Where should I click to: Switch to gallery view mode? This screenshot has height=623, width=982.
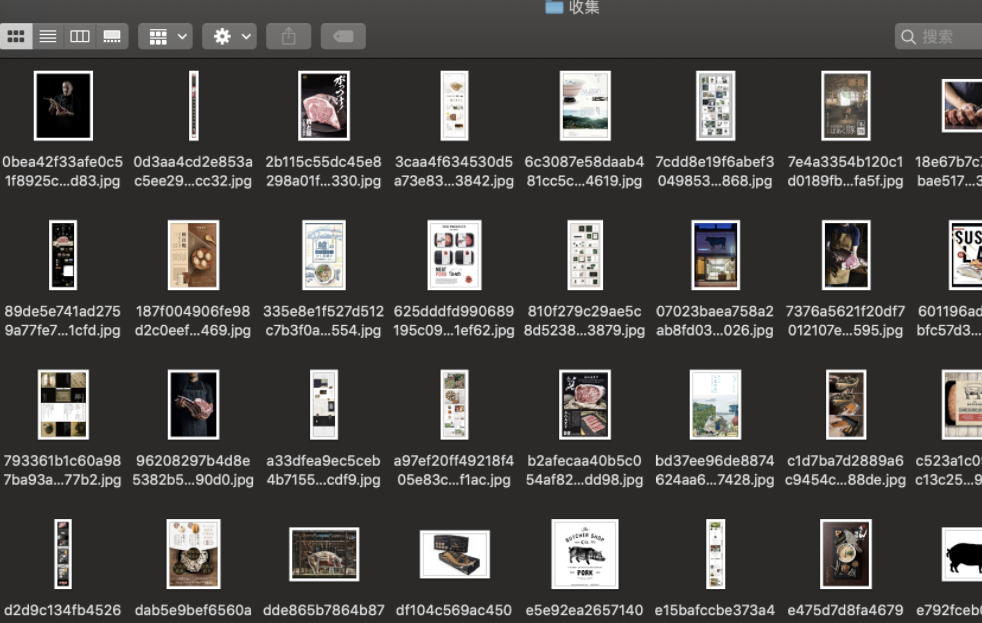click(112, 36)
